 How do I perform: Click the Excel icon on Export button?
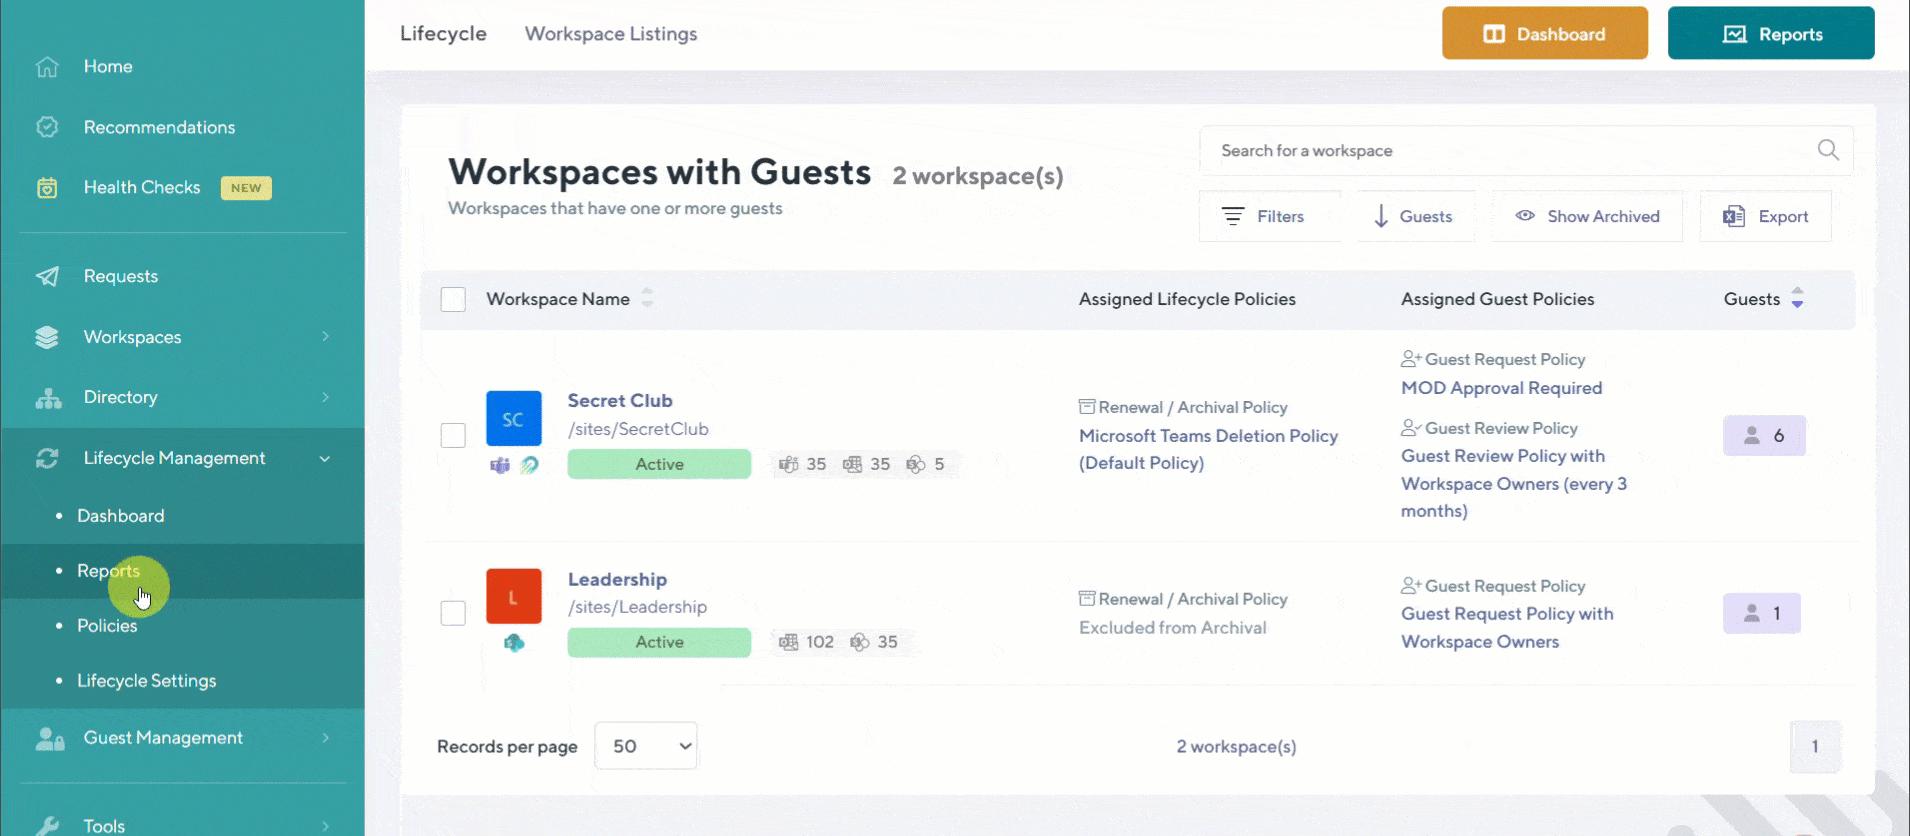point(1734,216)
